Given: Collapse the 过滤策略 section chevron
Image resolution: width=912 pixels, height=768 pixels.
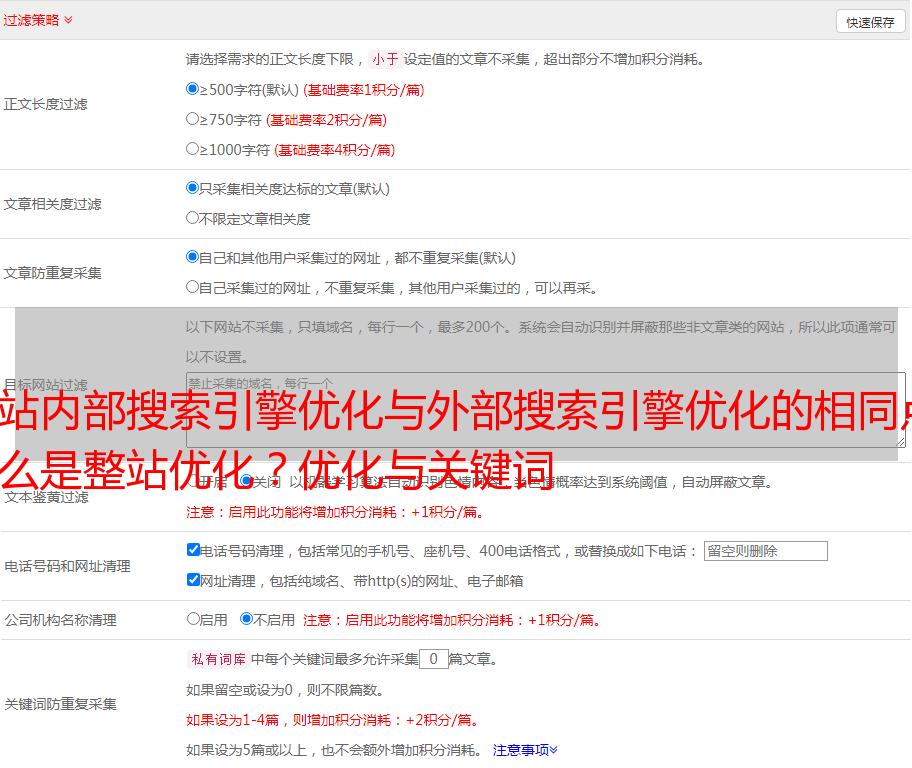Looking at the screenshot, I should (x=68, y=20).
